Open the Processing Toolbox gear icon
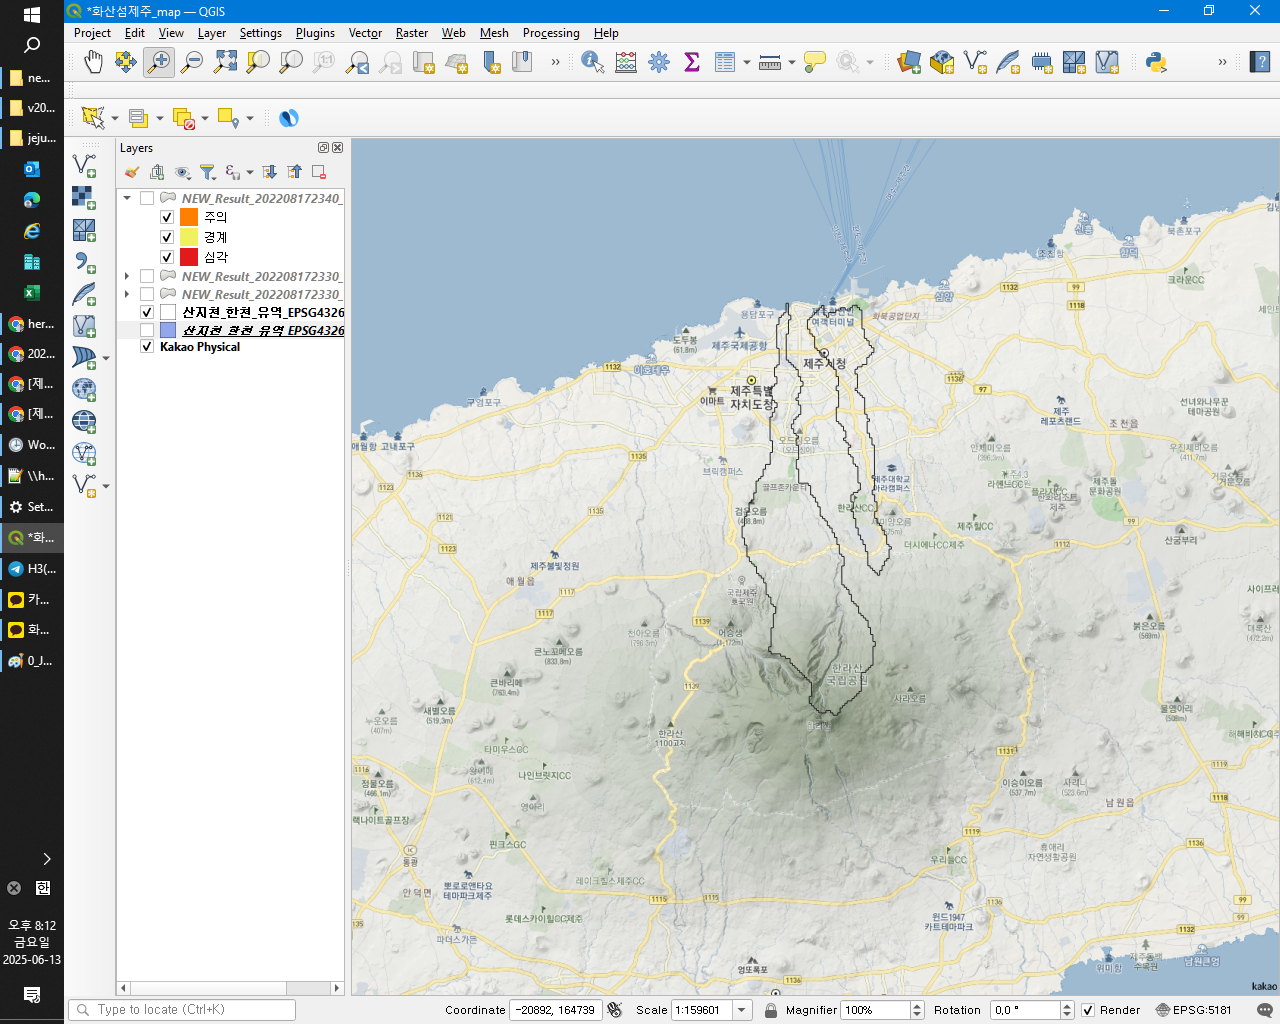Viewport: 1280px width, 1024px height. (x=658, y=62)
